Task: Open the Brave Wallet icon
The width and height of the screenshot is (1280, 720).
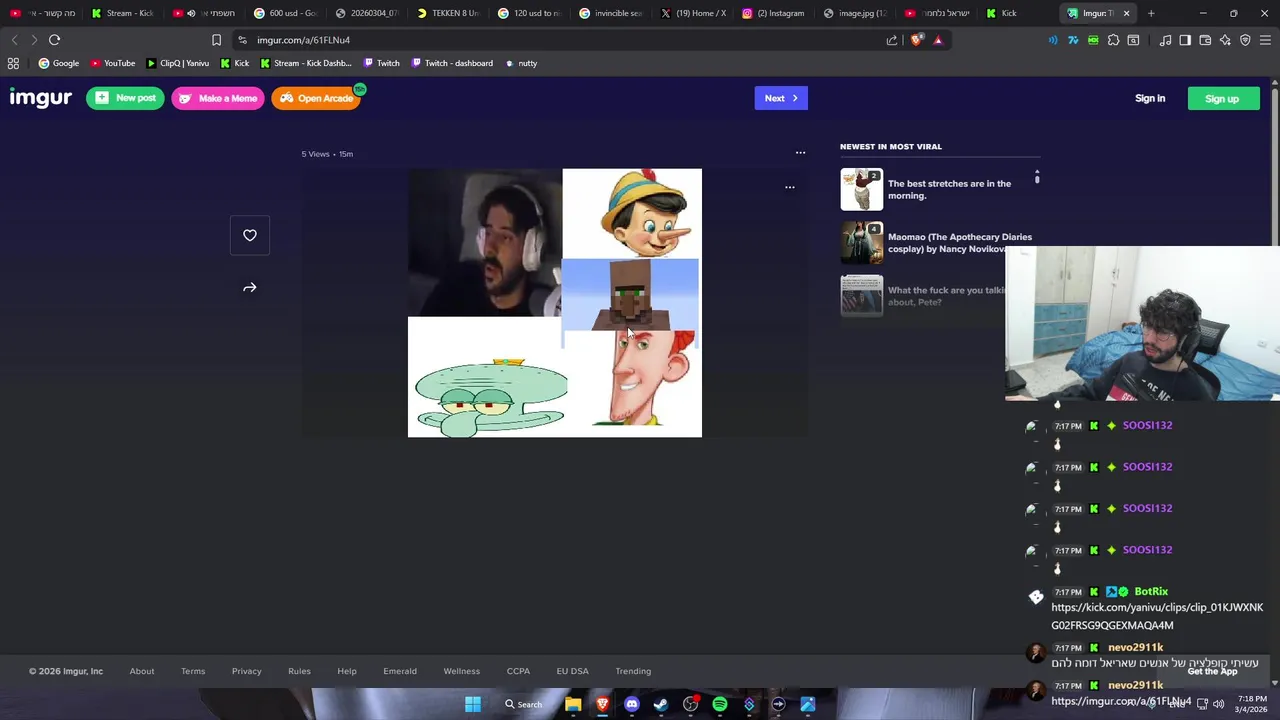Action: [1205, 40]
